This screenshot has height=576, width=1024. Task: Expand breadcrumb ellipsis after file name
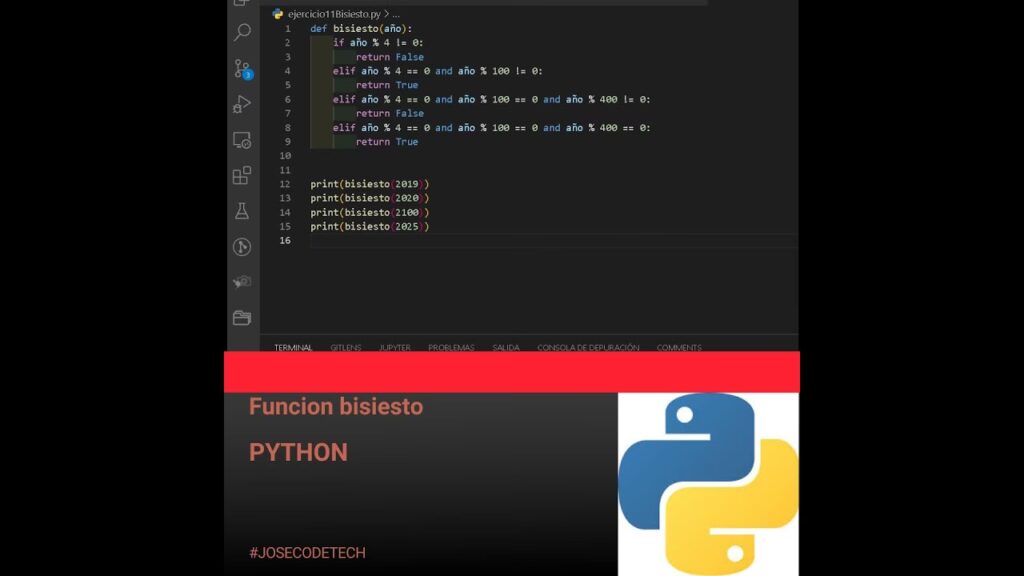pyautogui.click(x=396, y=14)
